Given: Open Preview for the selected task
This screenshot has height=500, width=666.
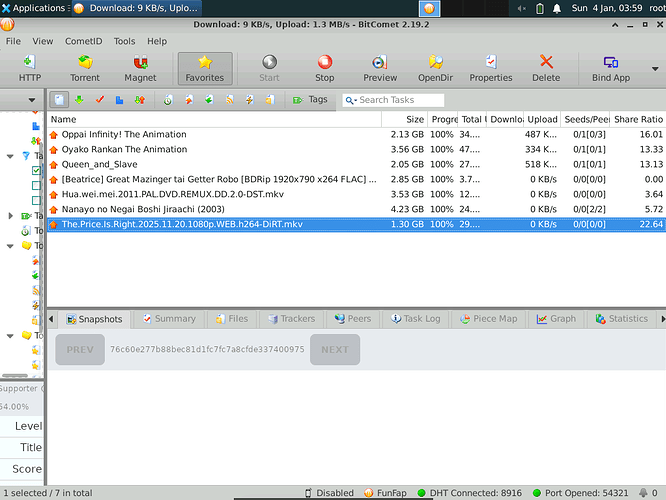Looking at the screenshot, I should pyautogui.click(x=380, y=67).
